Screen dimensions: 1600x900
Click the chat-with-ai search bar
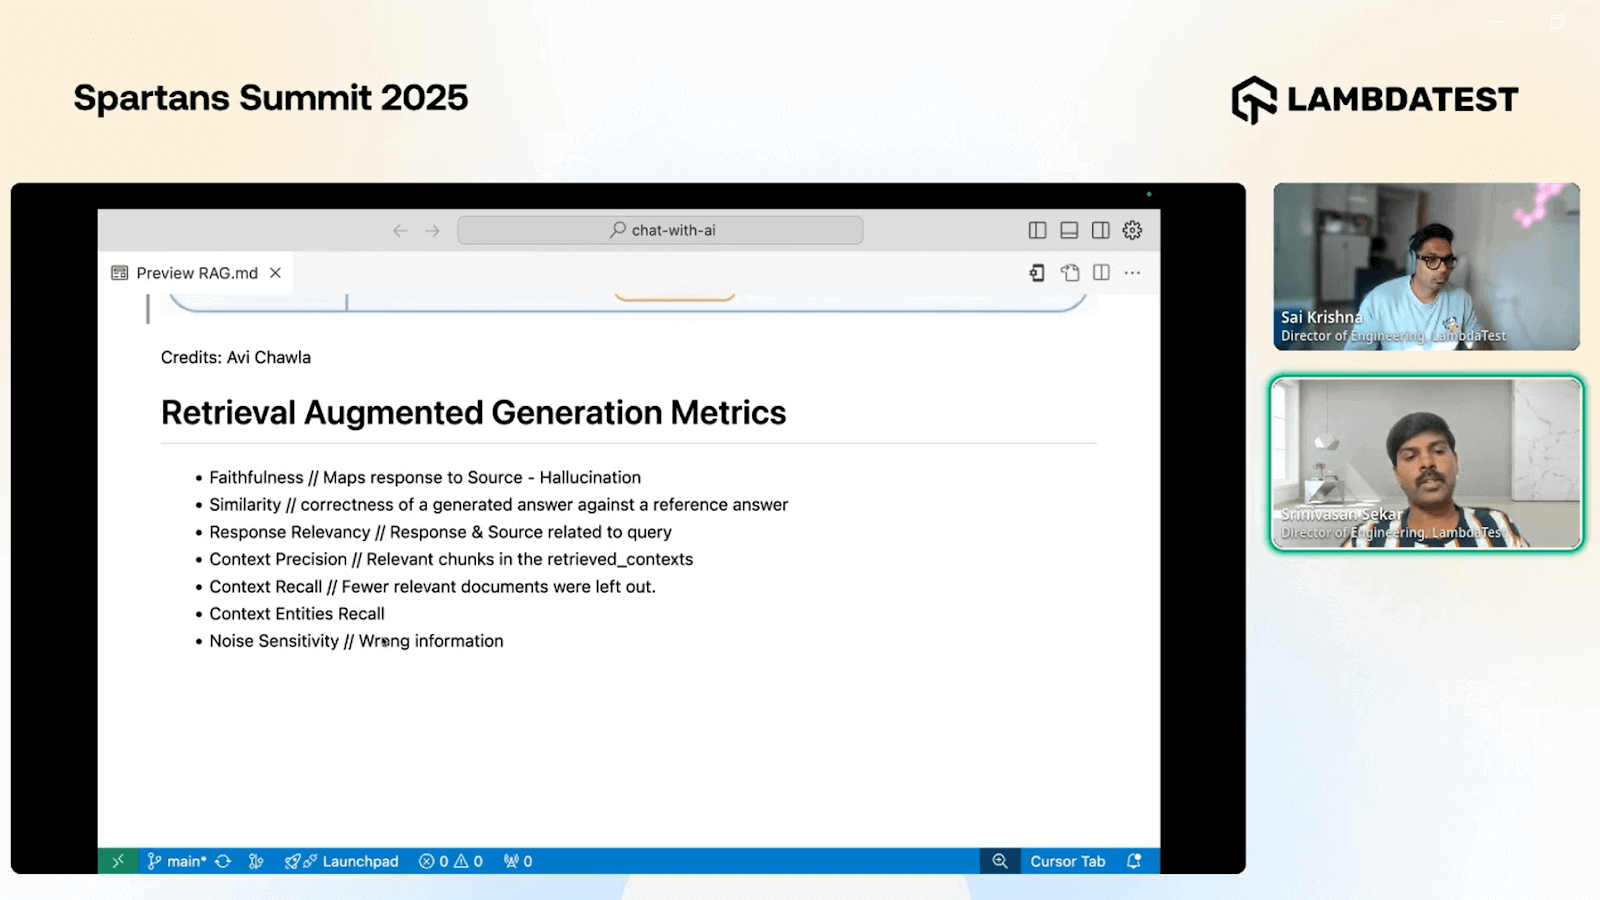[660, 229]
